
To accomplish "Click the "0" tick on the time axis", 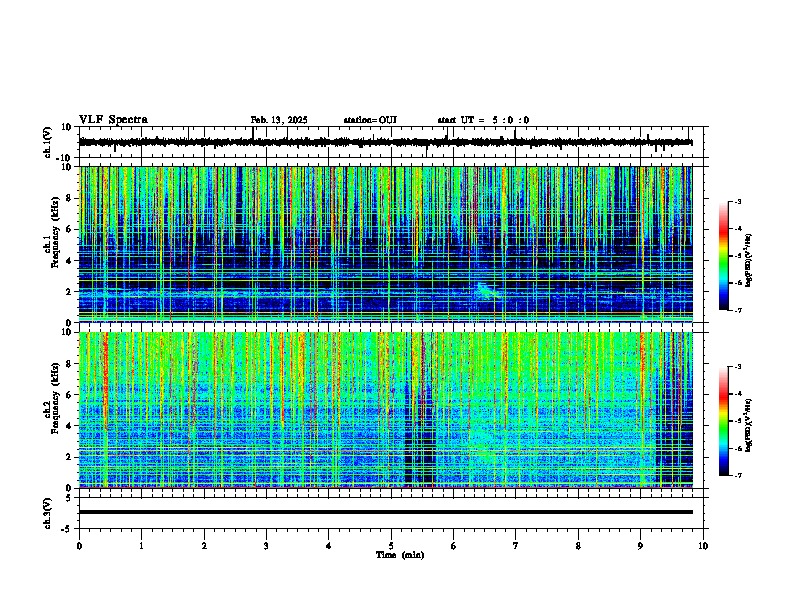I will (x=79, y=546).
